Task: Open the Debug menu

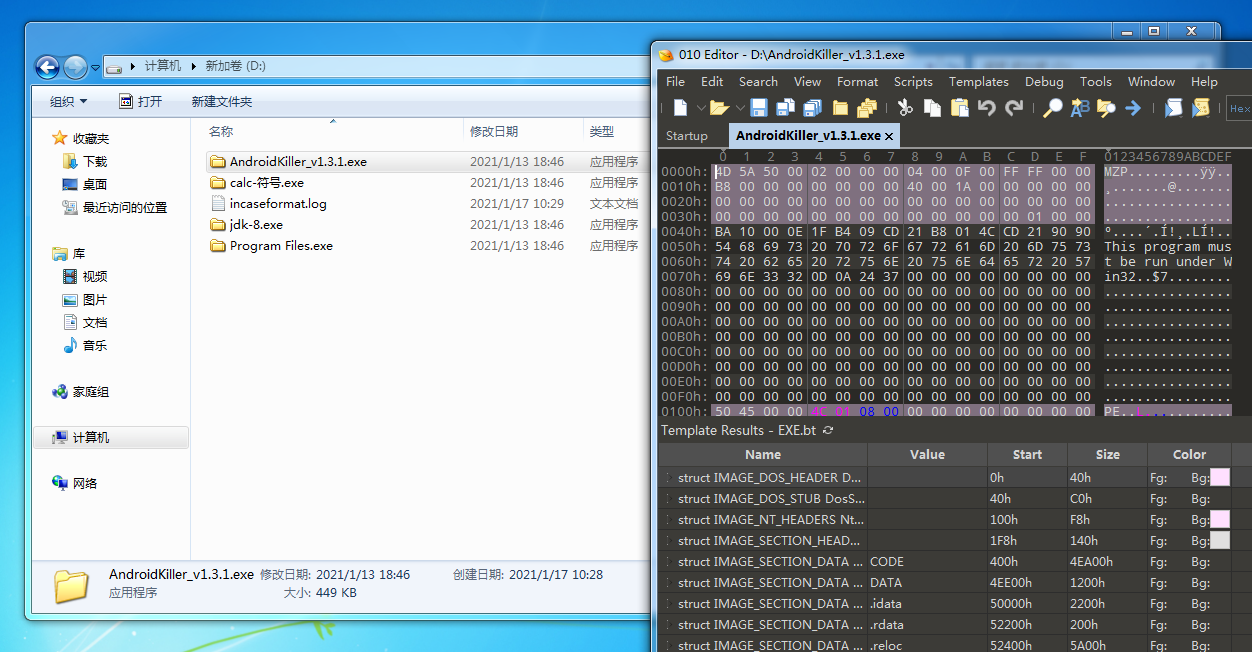Action: click(1044, 82)
